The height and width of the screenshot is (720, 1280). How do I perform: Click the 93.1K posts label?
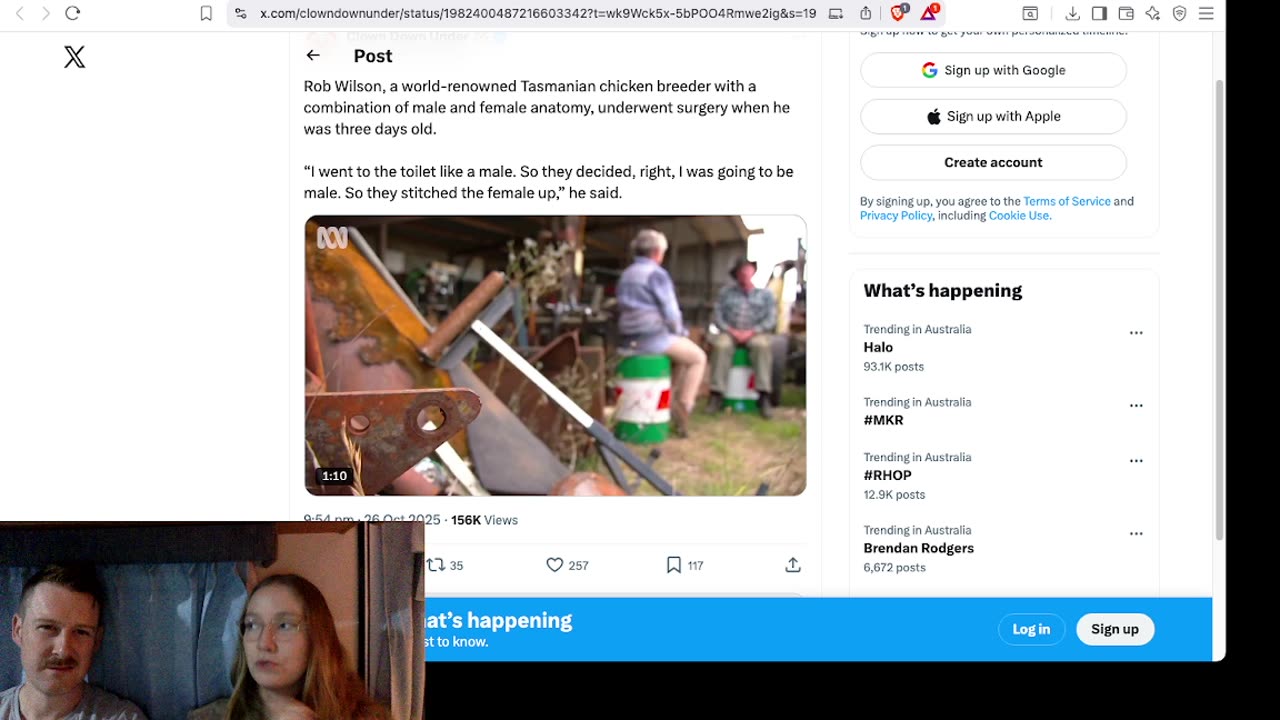pos(894,366)
